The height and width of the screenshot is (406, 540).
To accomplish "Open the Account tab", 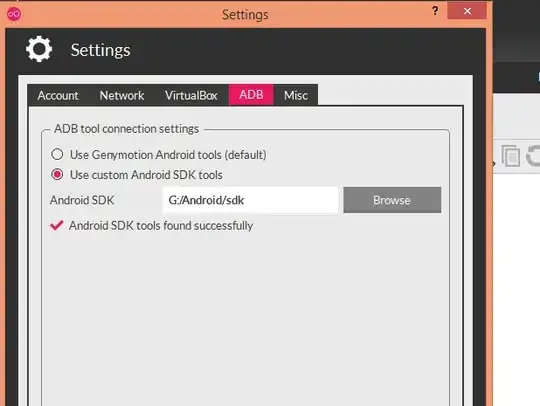I will pos(58,95).
